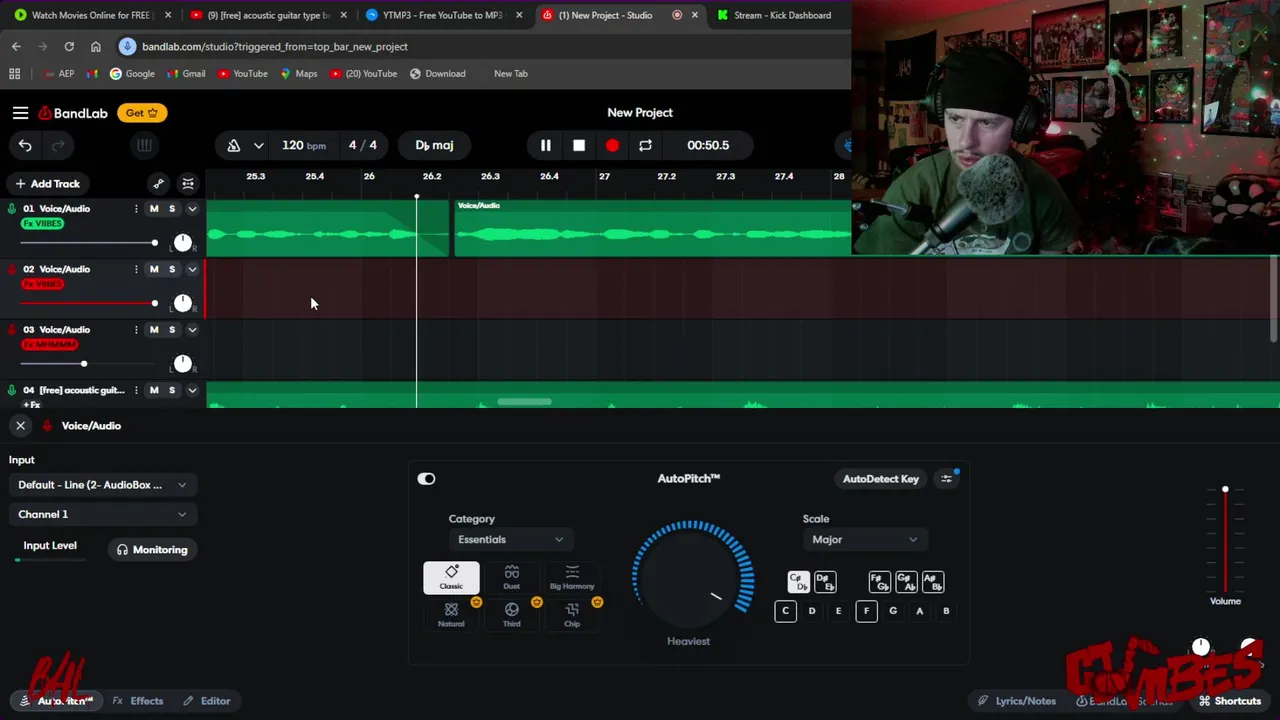Click the Get membership button
The image size is (1280, 720).
143,113
